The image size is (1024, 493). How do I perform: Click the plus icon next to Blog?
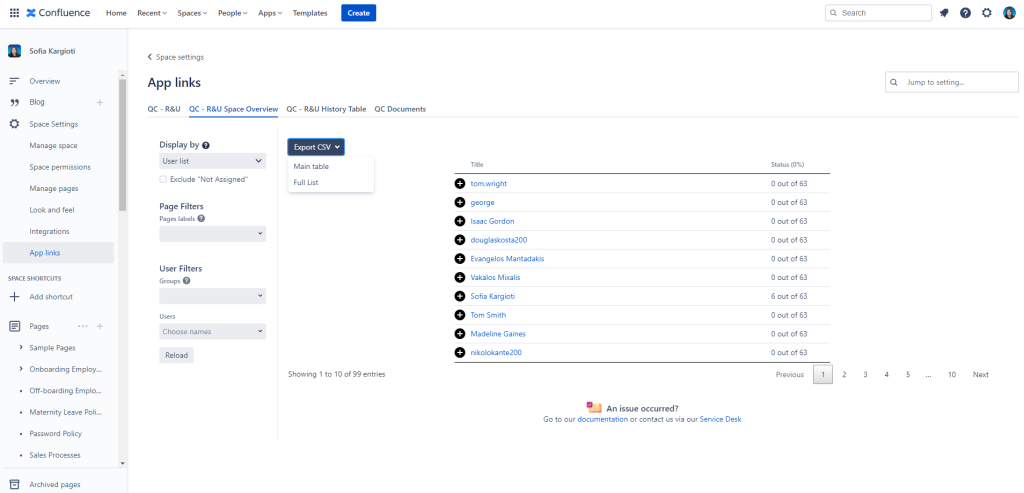point(99,102)
